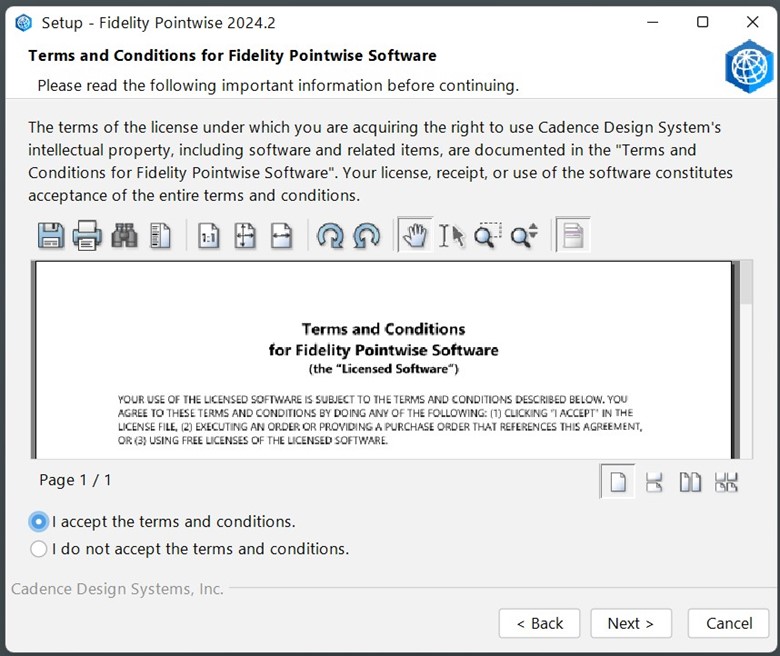Switch to continuous page view
780x656 pixels.
coord(654,482)
